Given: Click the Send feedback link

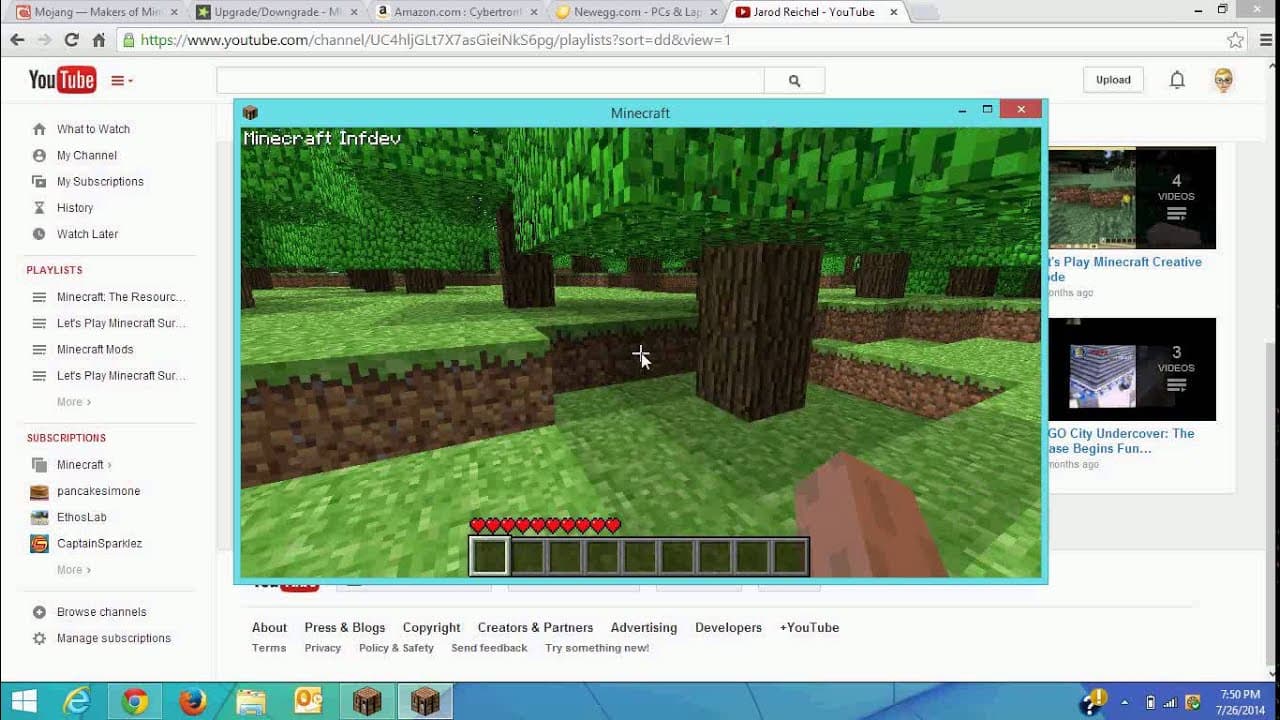Looking at the screenshot, I should [x=489, y=648].
